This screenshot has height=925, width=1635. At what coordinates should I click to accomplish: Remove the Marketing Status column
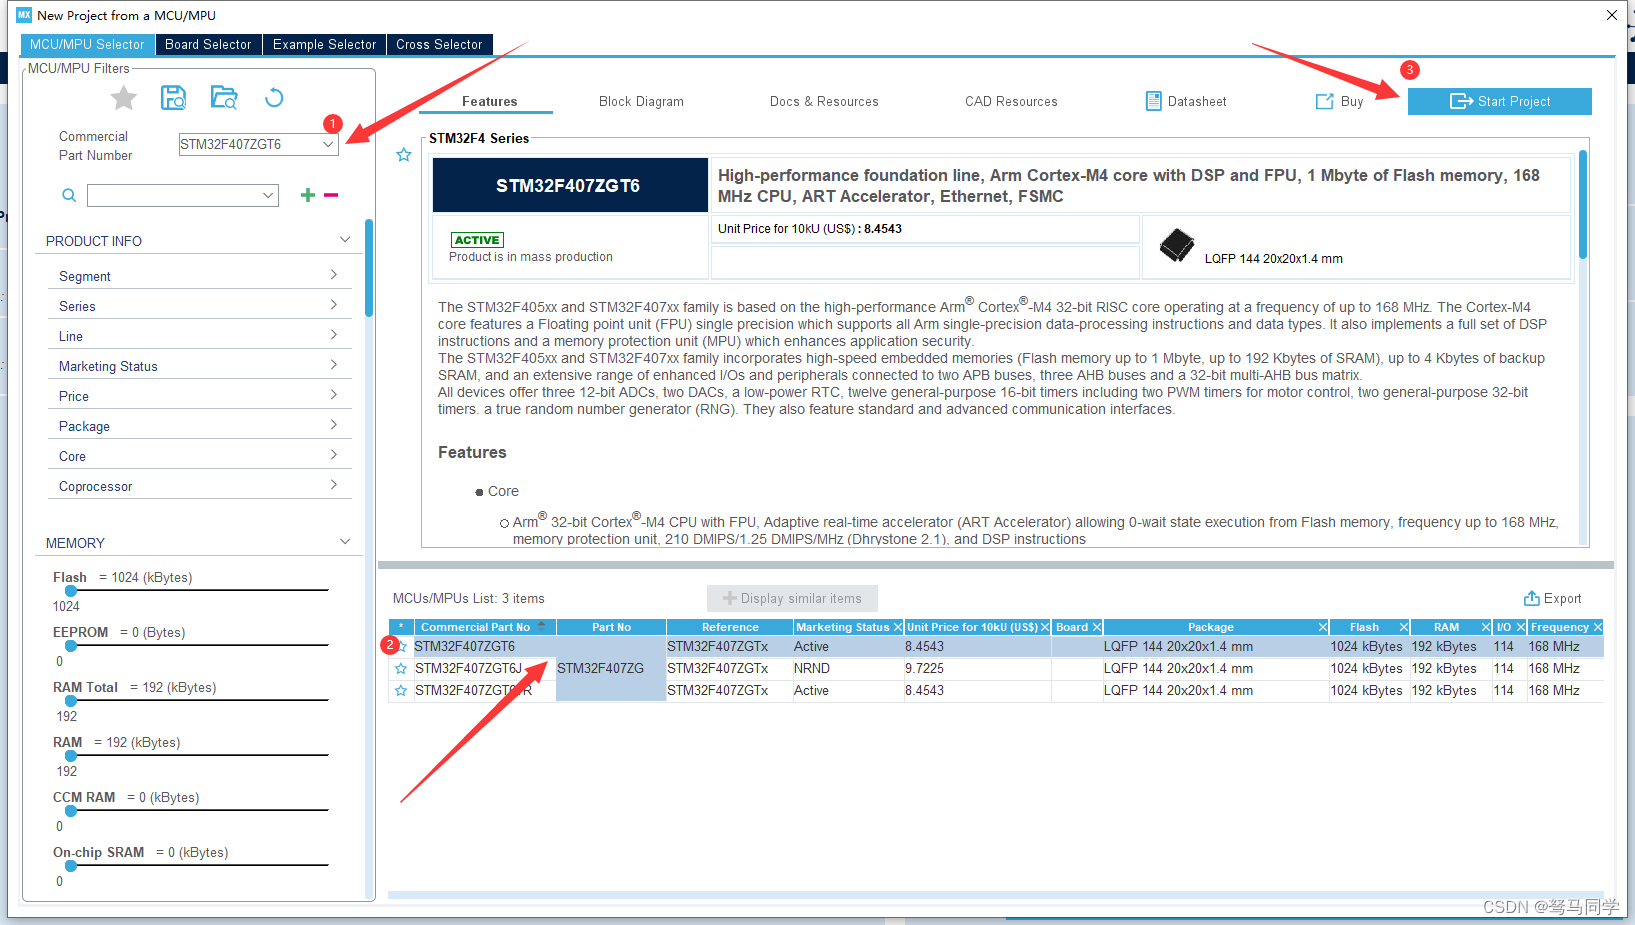898,627
